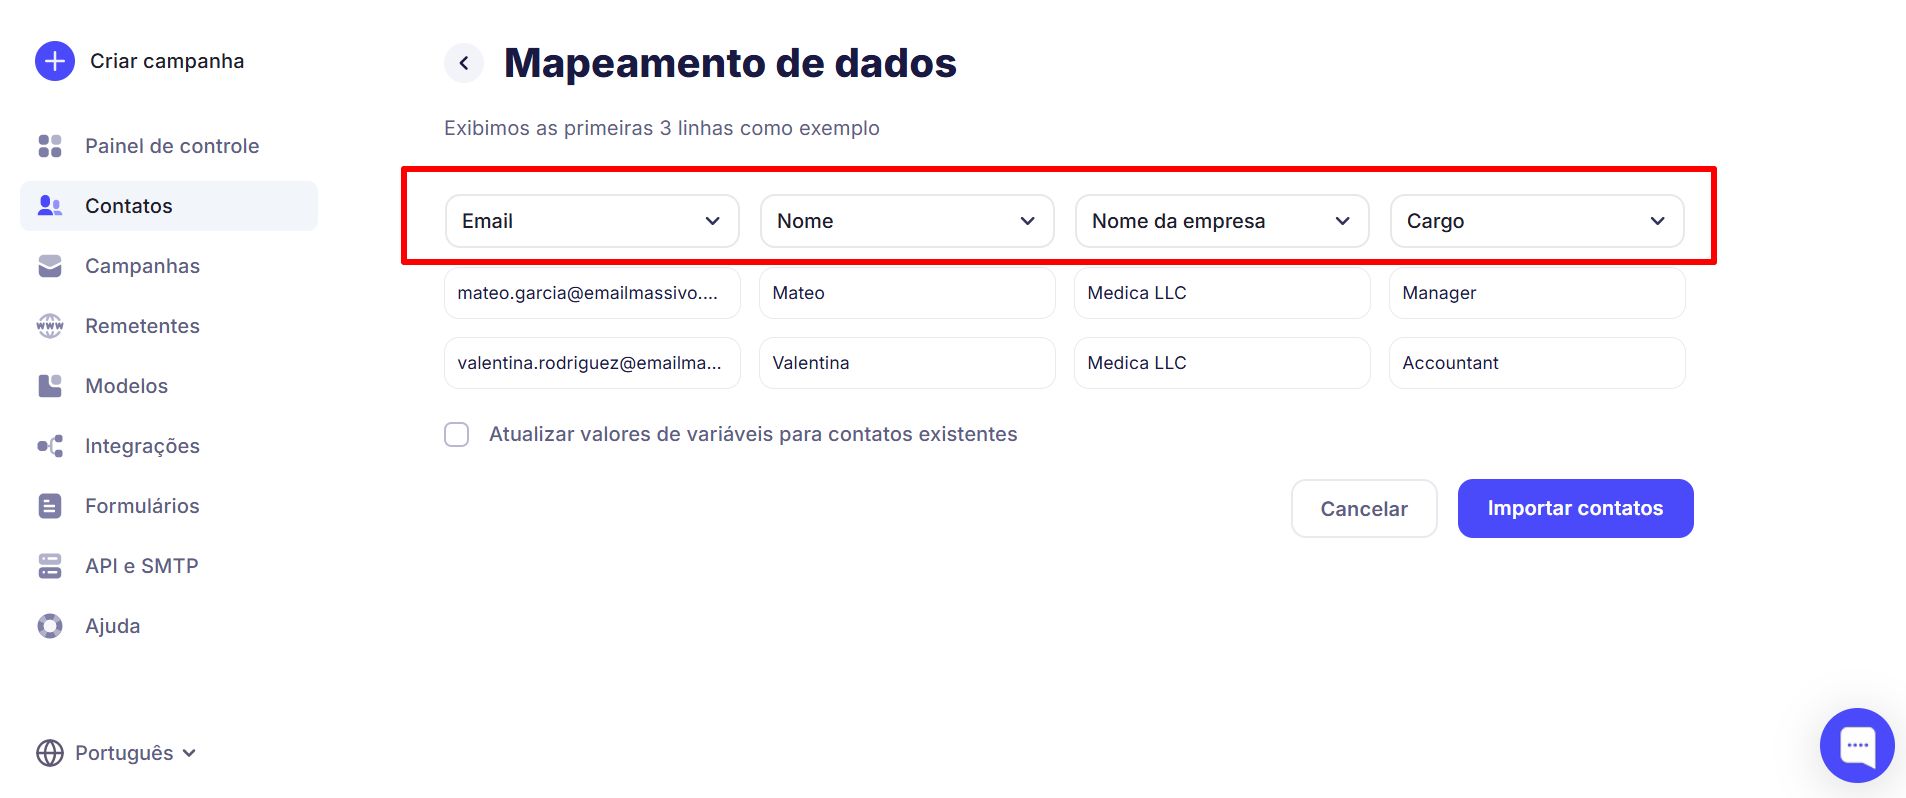Expand the Cargo column mapping dropdown
The width and height of the screenshot is (1906, 798).
[x=1536, y=221]
